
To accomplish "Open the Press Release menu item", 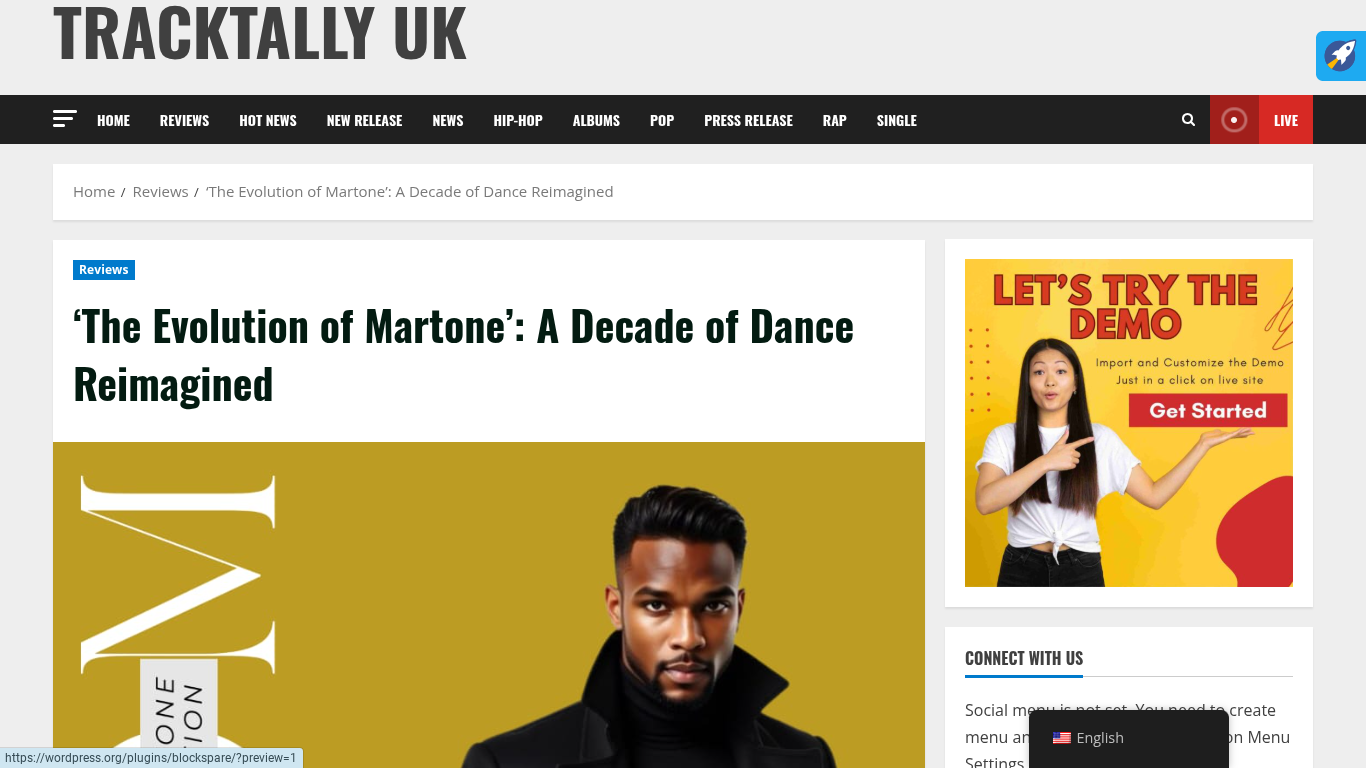I will click(x=748, y=120).
